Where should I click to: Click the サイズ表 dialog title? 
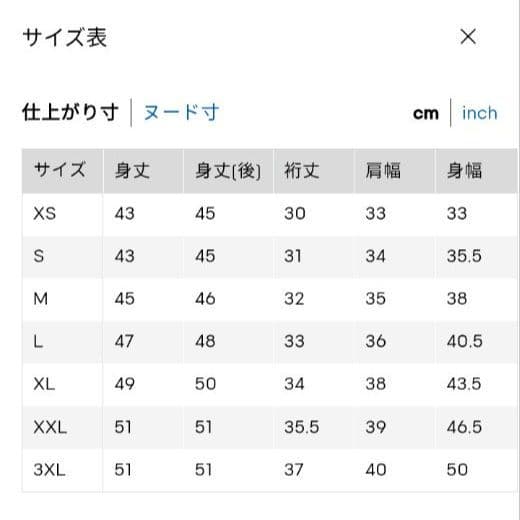point(65,37)
